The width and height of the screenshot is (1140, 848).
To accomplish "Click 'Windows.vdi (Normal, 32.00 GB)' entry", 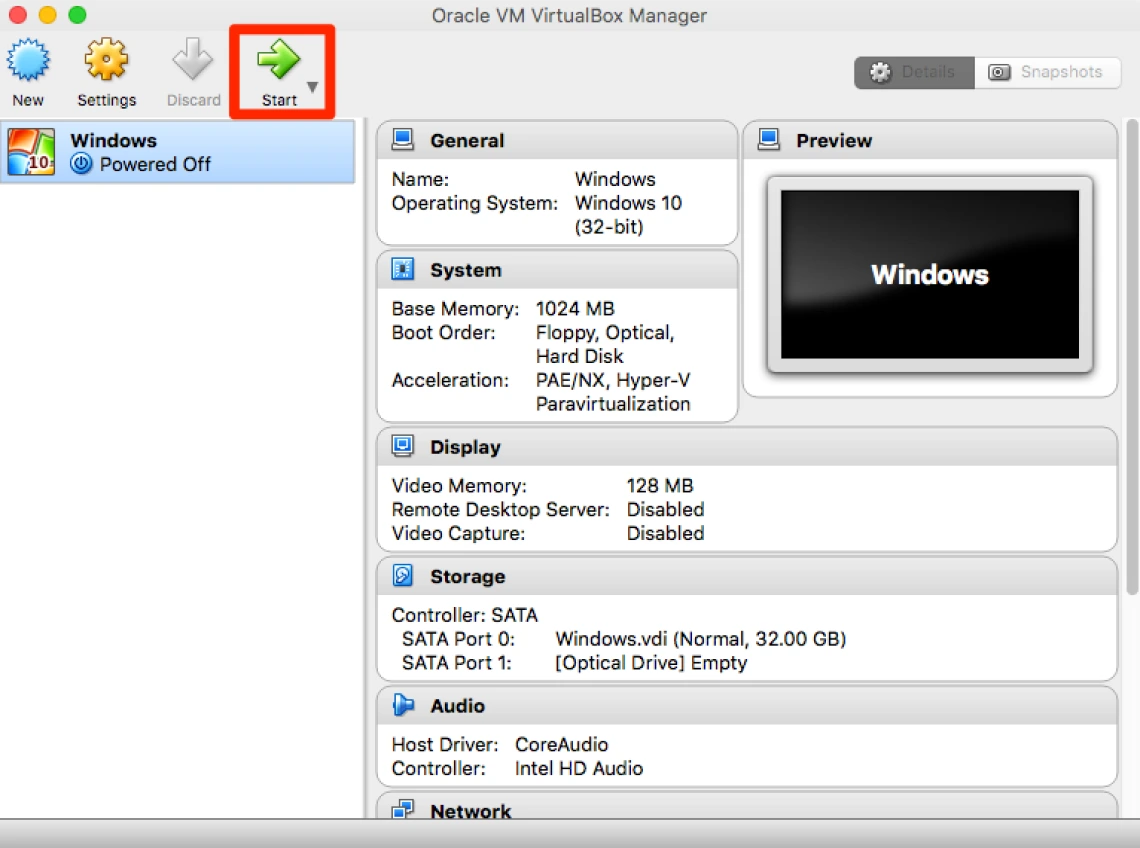I will [701, 639].
